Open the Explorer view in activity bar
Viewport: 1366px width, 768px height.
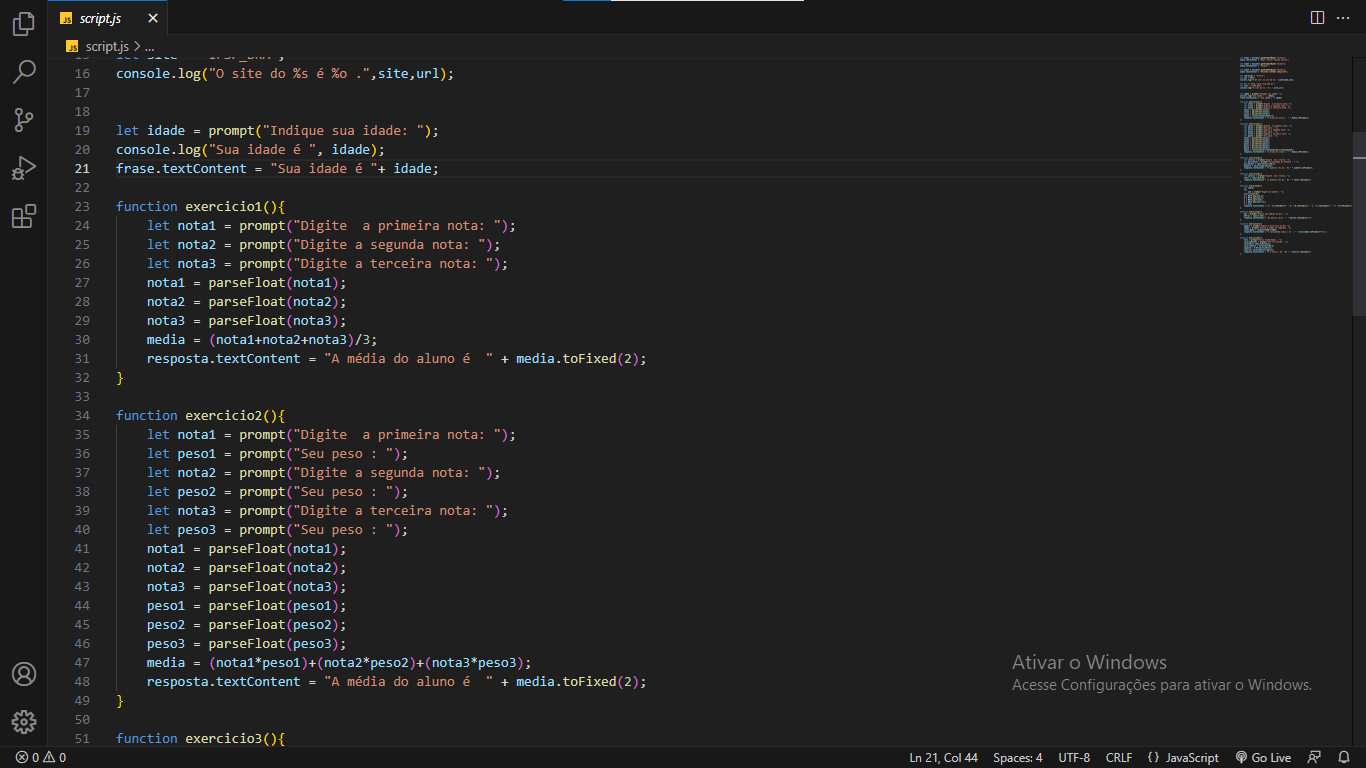[x=24, y=24]
